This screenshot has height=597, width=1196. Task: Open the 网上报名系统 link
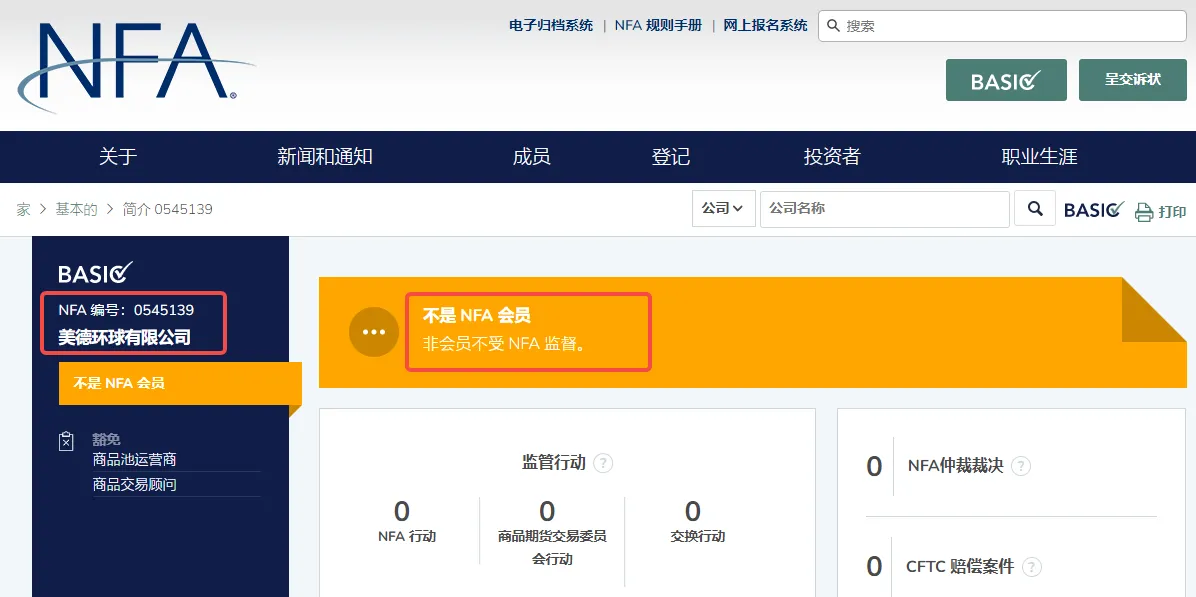(x=765, y=25)
